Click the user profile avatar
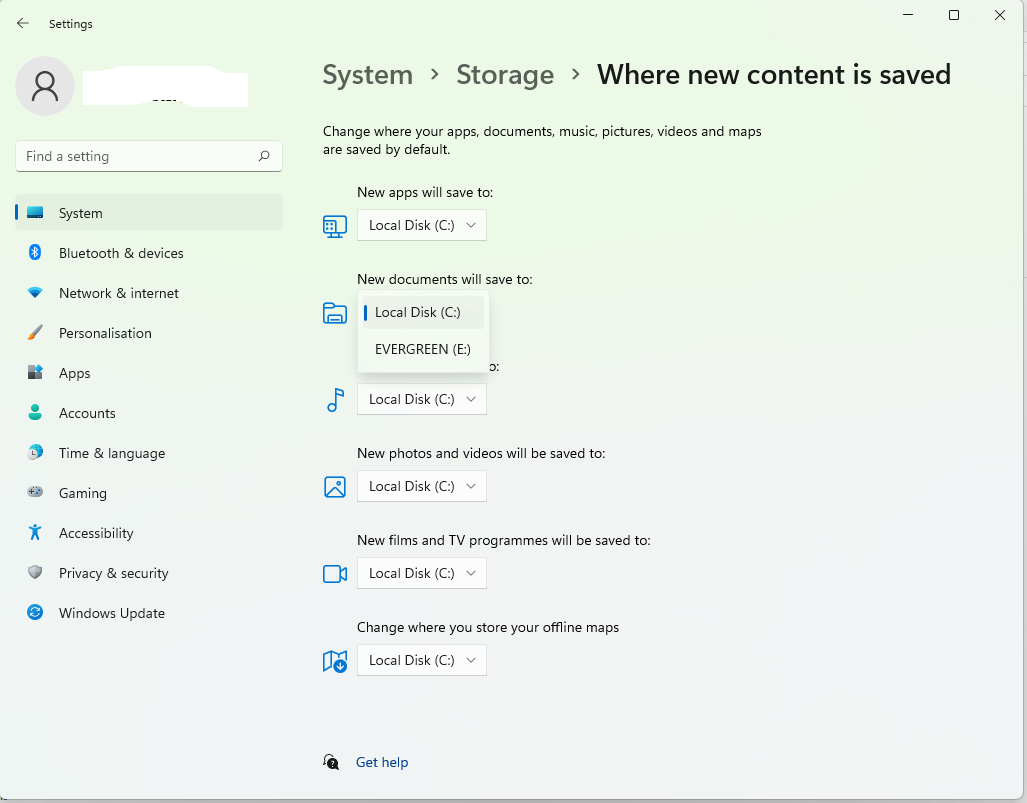1027x803 pixels. point(45,86)
